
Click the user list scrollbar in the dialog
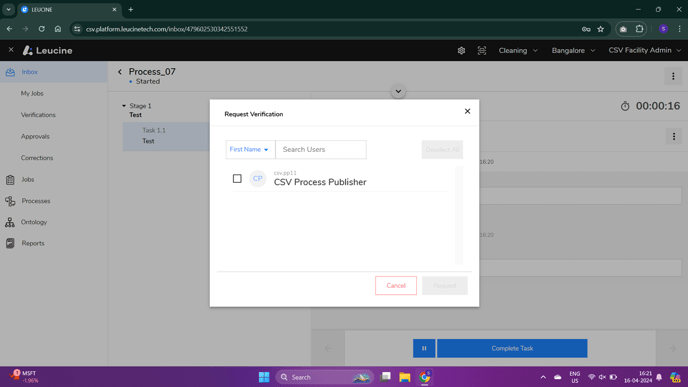point(459,215)
